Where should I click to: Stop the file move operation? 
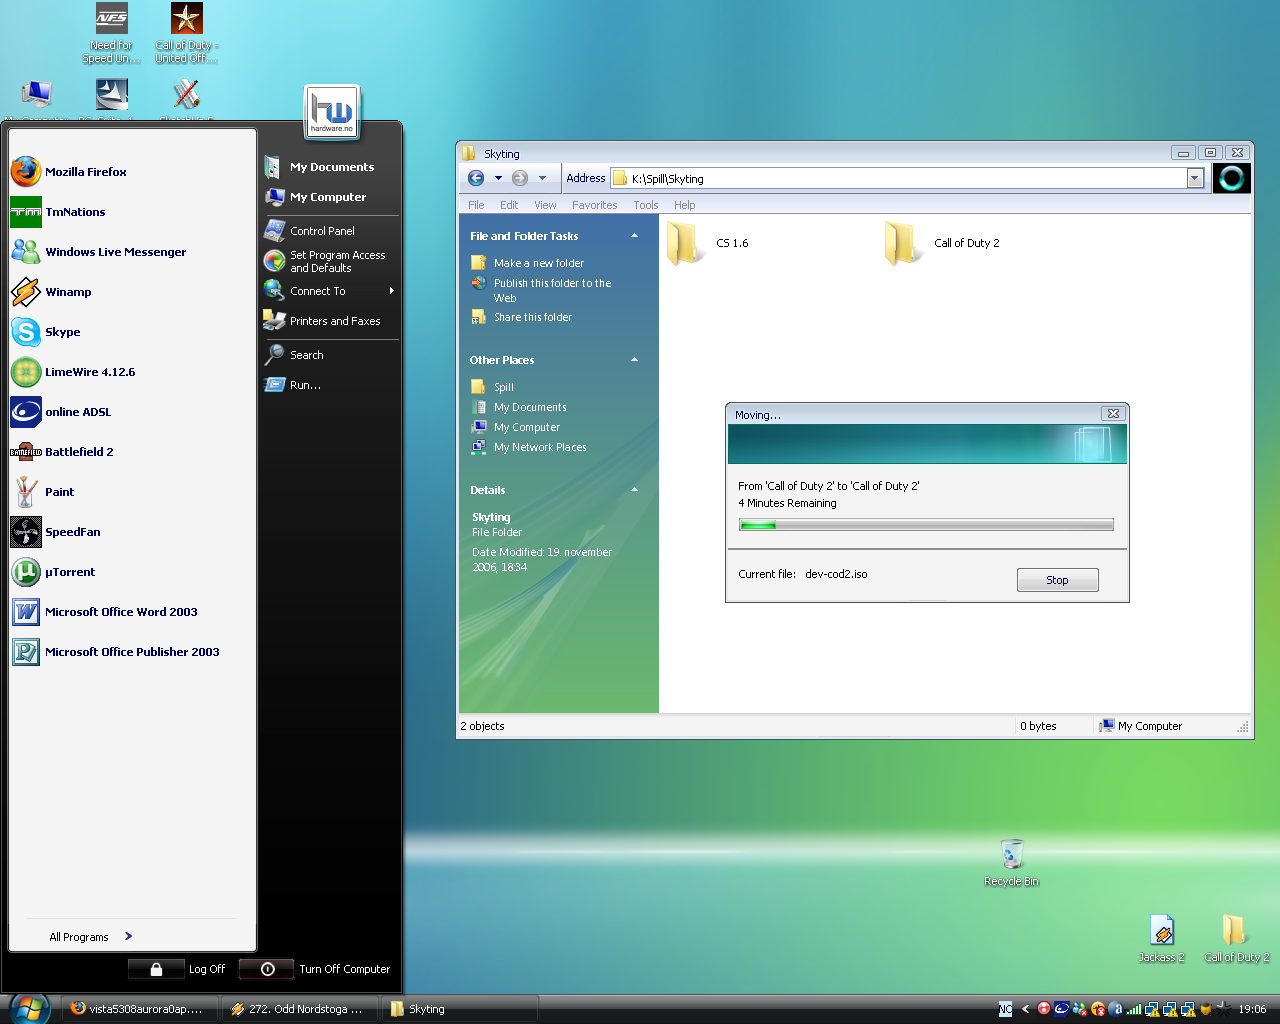pos(1057,580)
